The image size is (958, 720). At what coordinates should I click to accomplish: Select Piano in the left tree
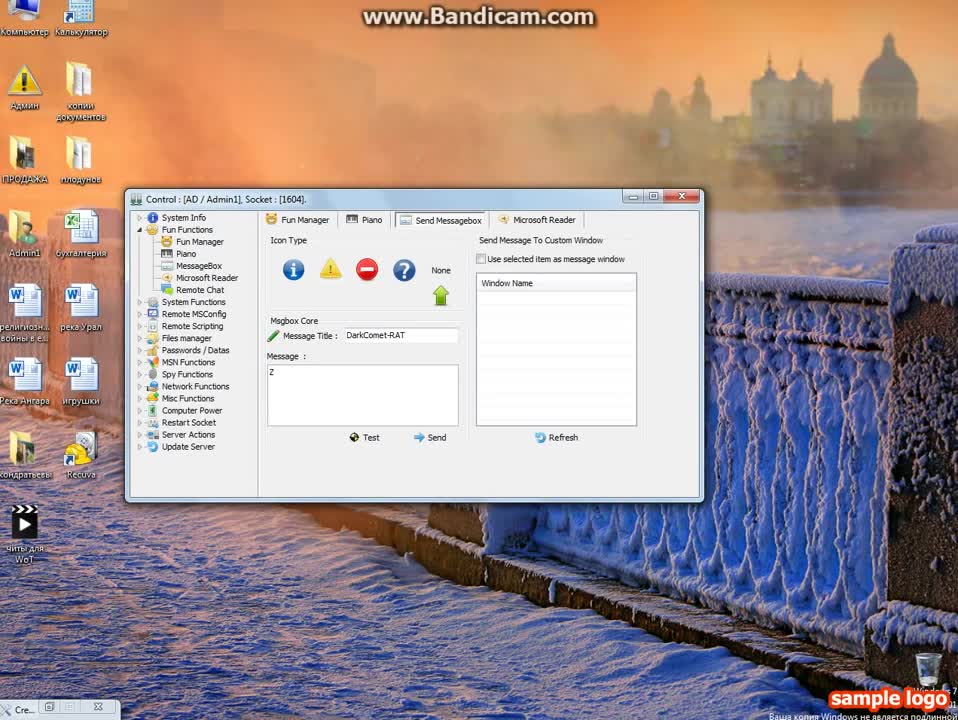186,254
